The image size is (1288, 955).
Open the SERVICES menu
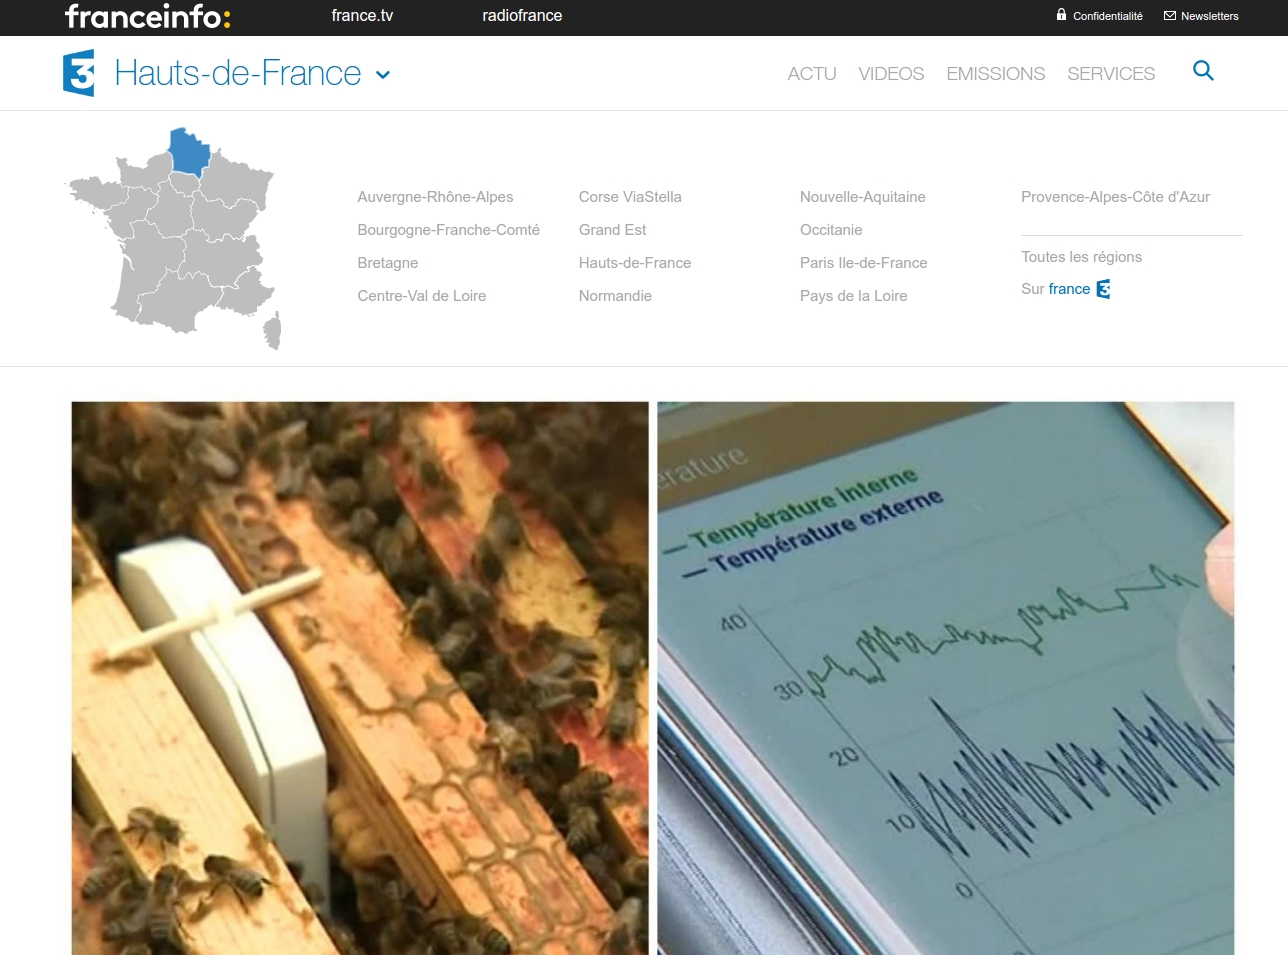point(1111,74)
